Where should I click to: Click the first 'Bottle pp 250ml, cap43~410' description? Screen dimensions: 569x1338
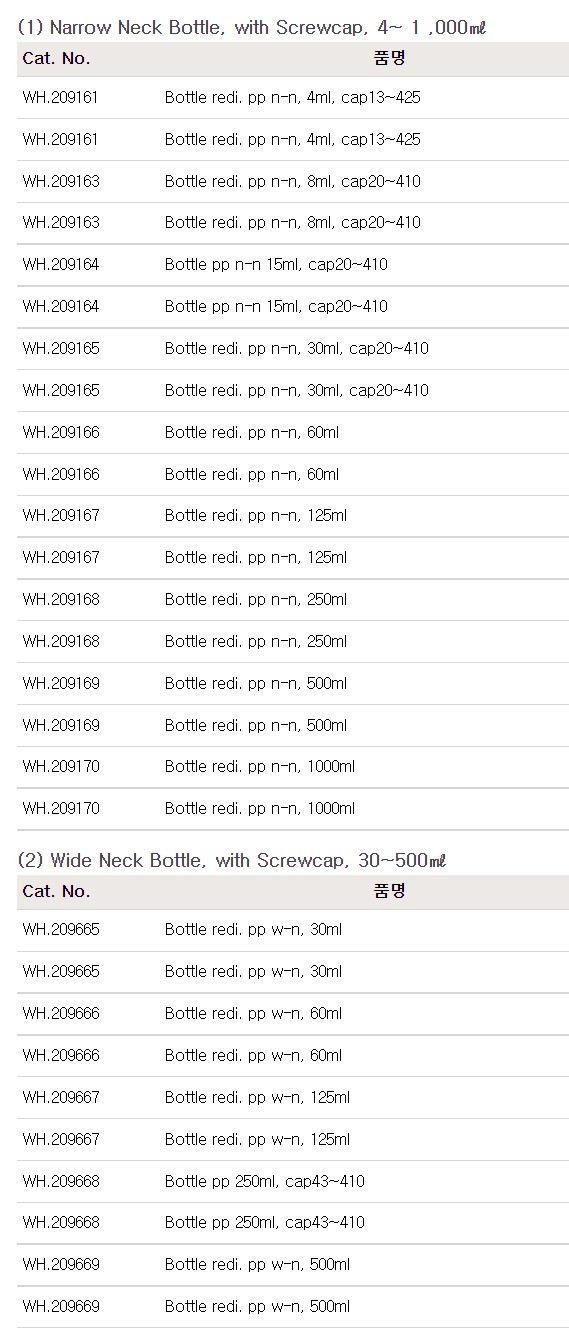click(x=265, y=1181)
